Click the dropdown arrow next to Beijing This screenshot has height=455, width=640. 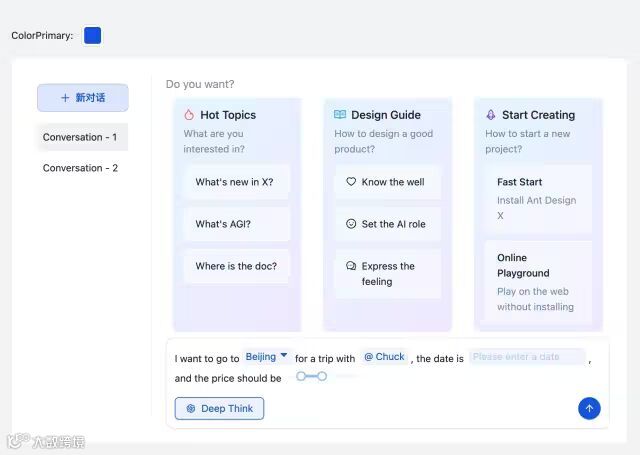284,355
